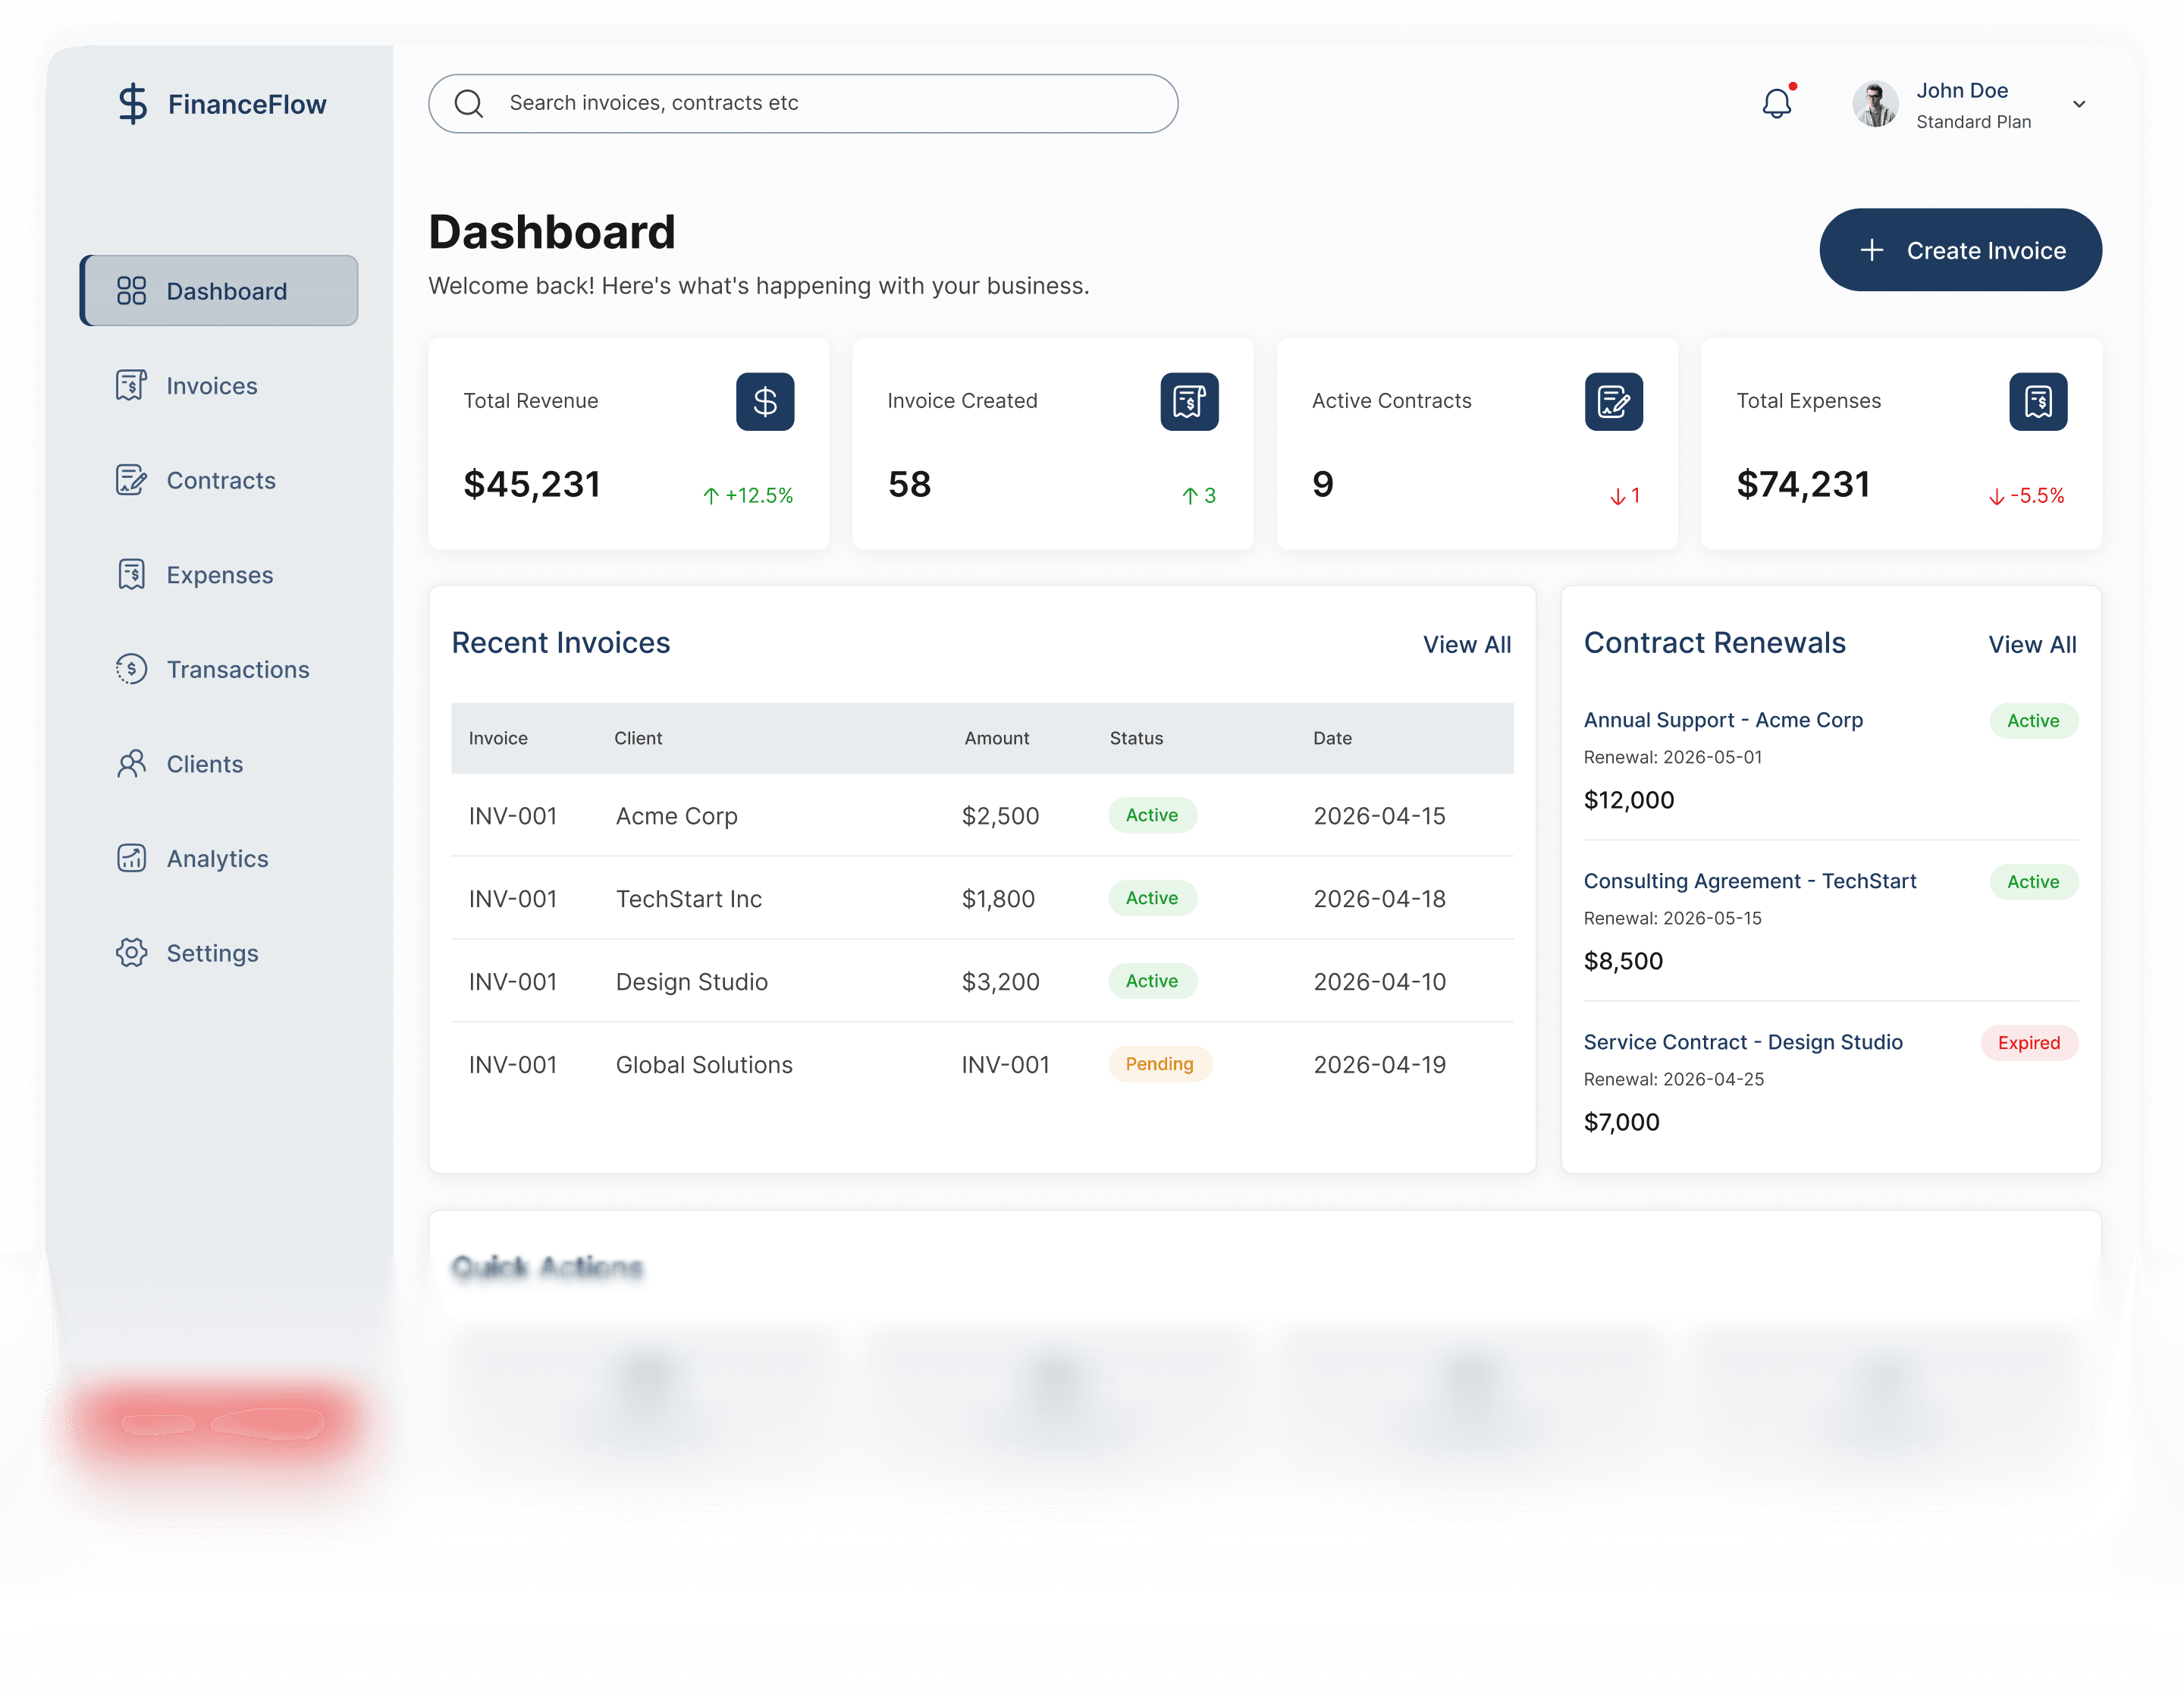Open Consulting Agreement - TechStart contract

click(x=1750, y=881)
